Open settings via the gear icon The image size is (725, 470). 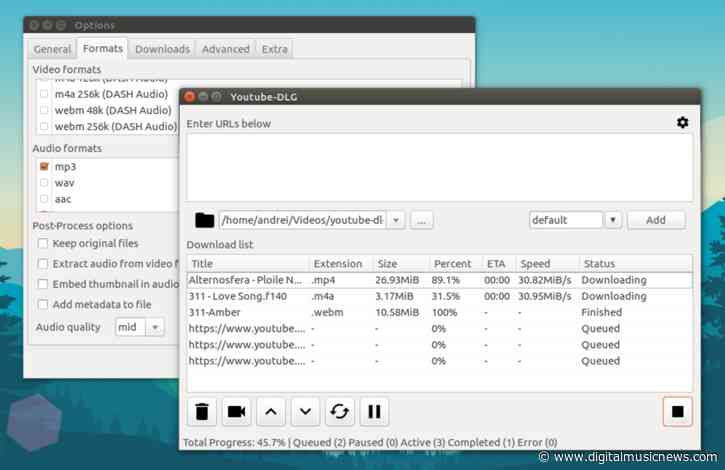[682, 123]
